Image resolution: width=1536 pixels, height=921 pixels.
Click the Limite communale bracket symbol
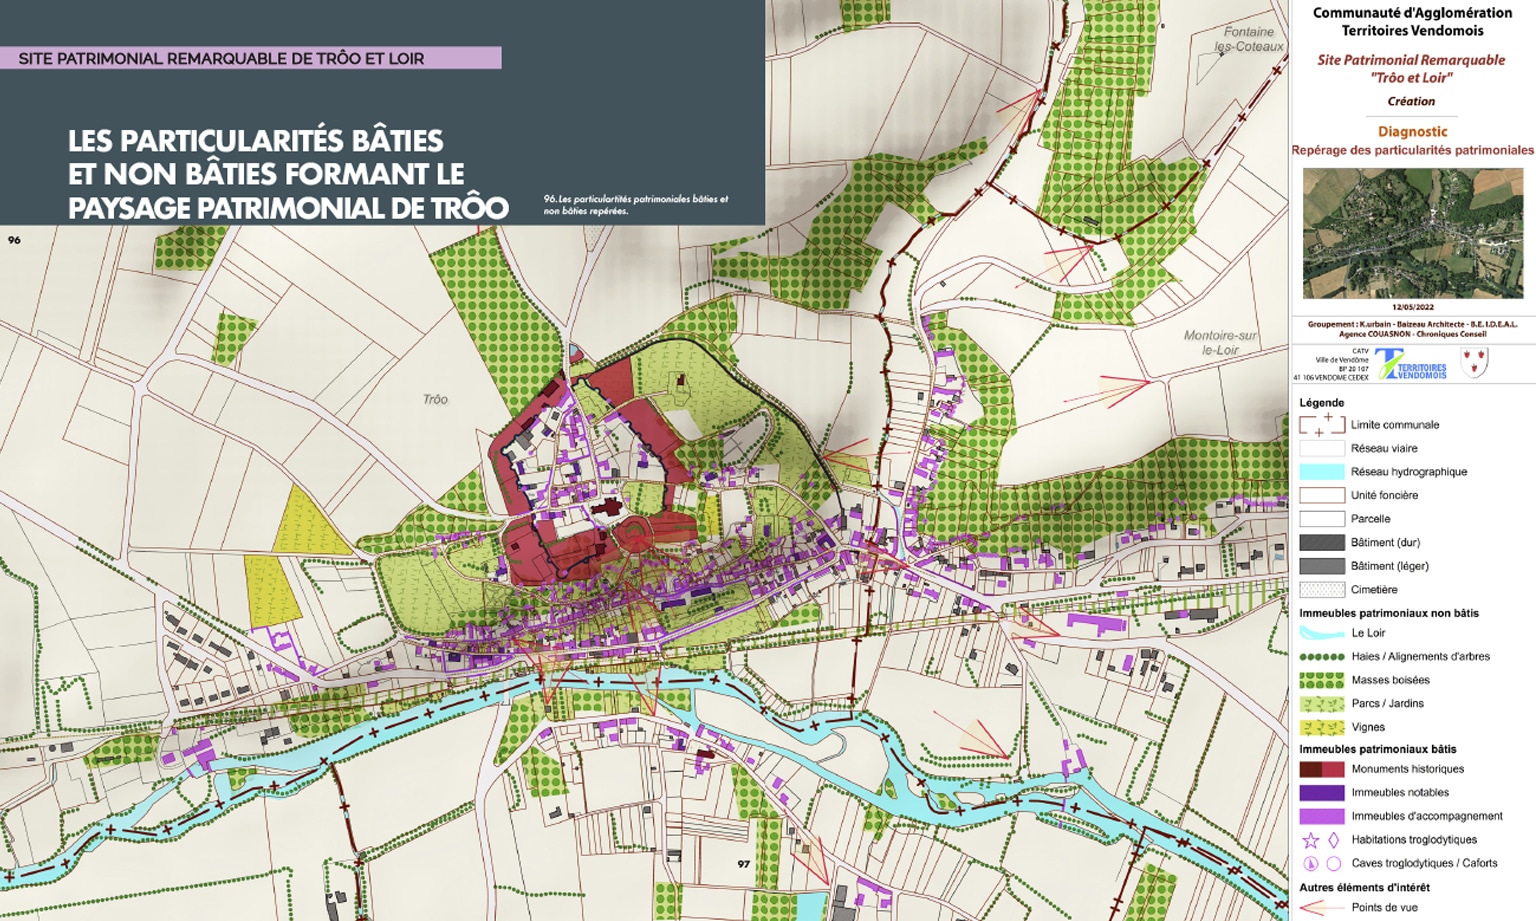point(1321,425)
